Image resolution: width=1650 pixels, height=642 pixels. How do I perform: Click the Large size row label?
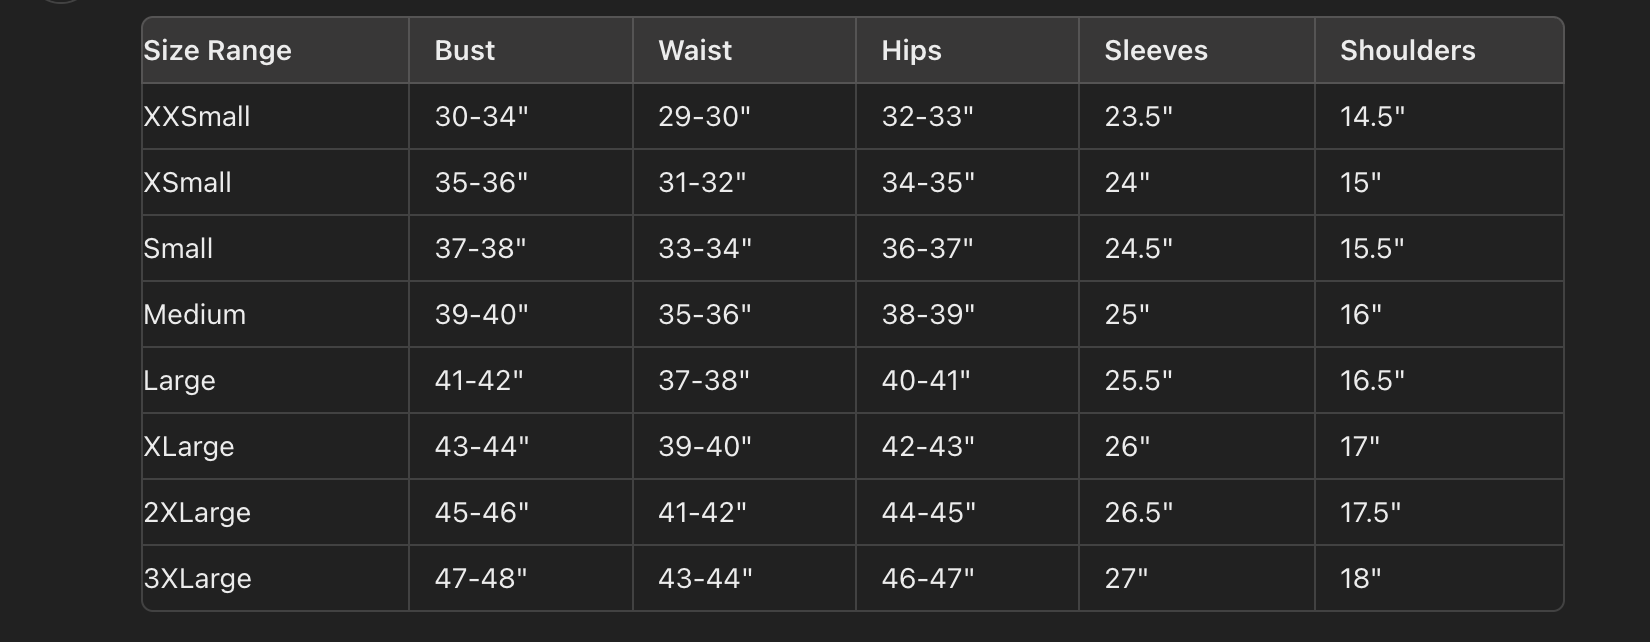click(179, 381)
